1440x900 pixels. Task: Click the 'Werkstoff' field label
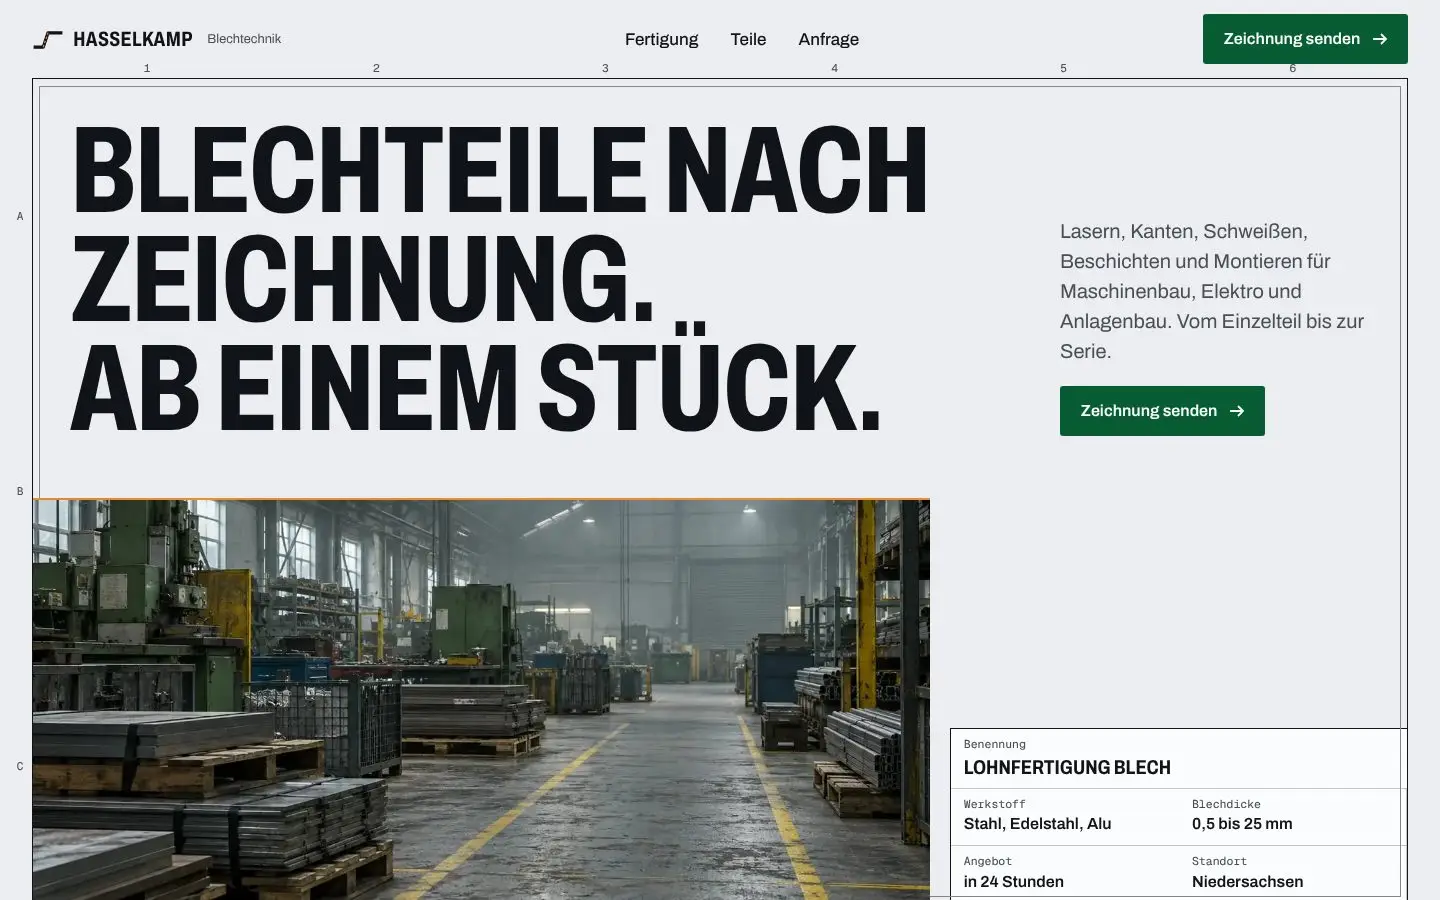tap(995, 804)
